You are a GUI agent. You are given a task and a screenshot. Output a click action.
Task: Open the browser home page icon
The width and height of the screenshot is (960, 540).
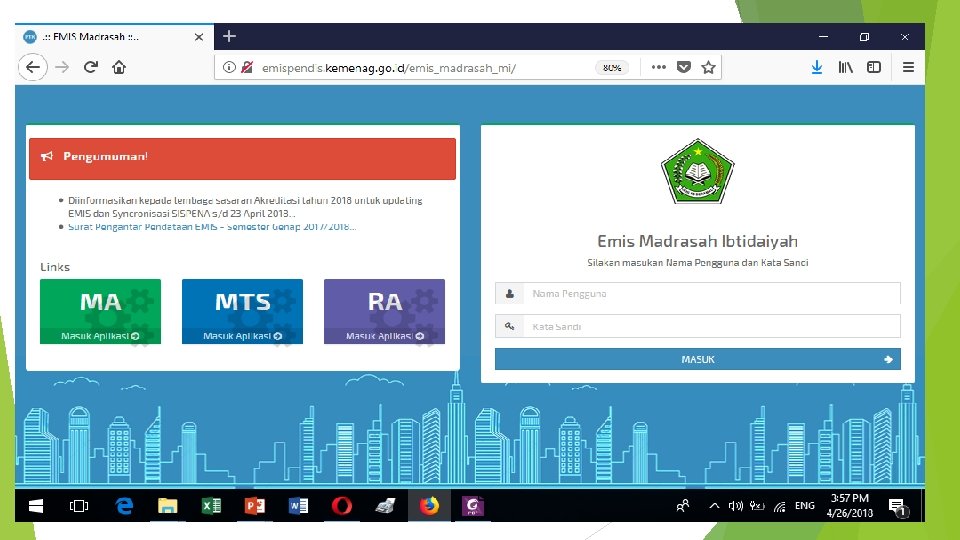[x=119, y=67]
